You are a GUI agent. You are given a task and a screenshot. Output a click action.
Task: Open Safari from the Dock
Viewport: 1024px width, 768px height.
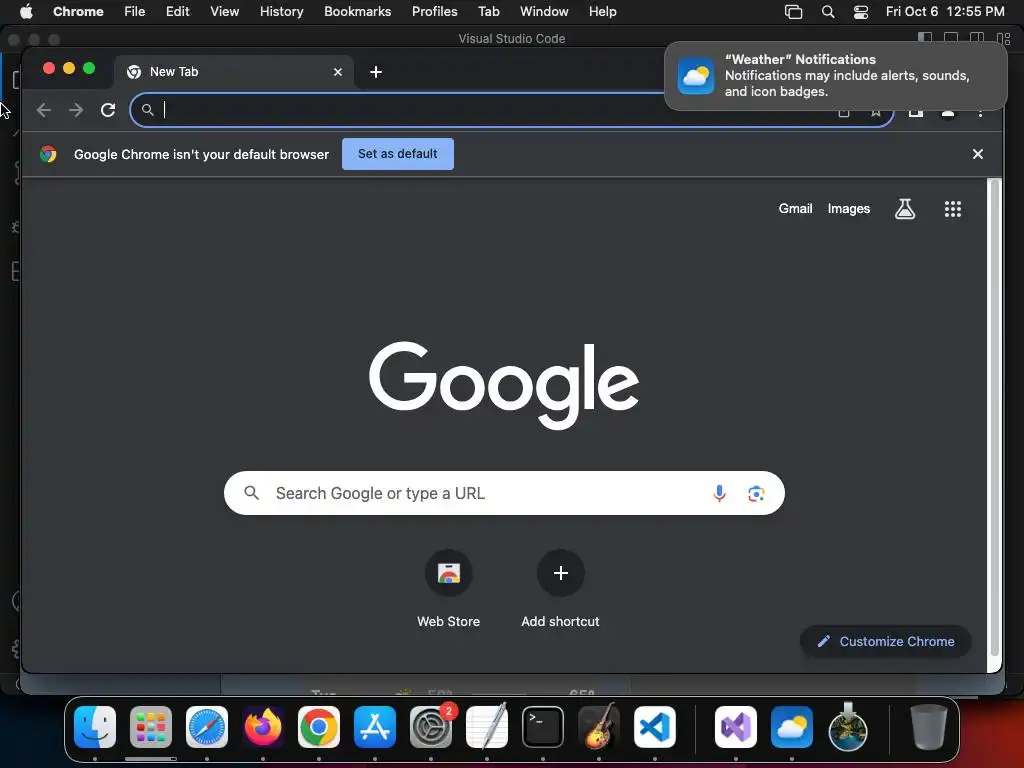(207, 727)
